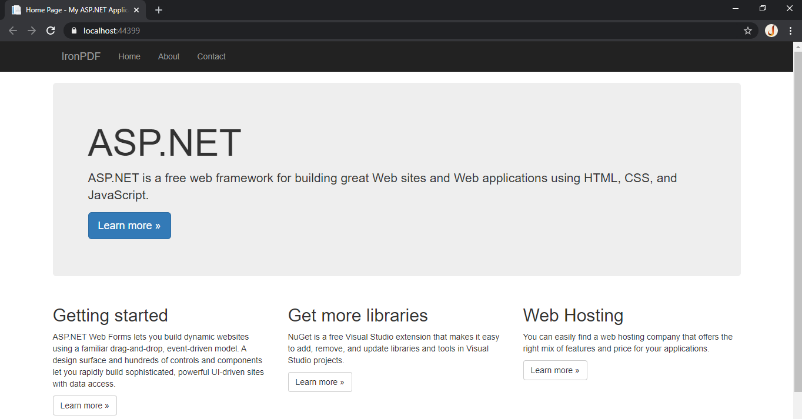
Task: Minimize the browser window
Action: pos(736,8)
